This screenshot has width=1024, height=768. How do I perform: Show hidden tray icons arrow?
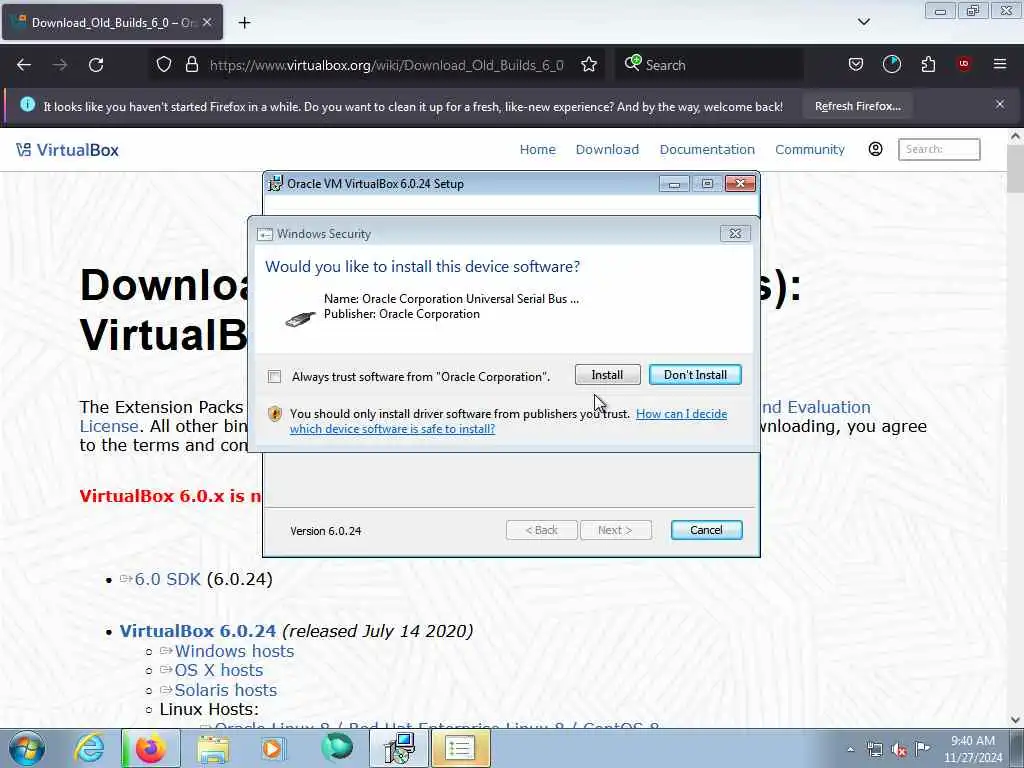coord(850,749)
